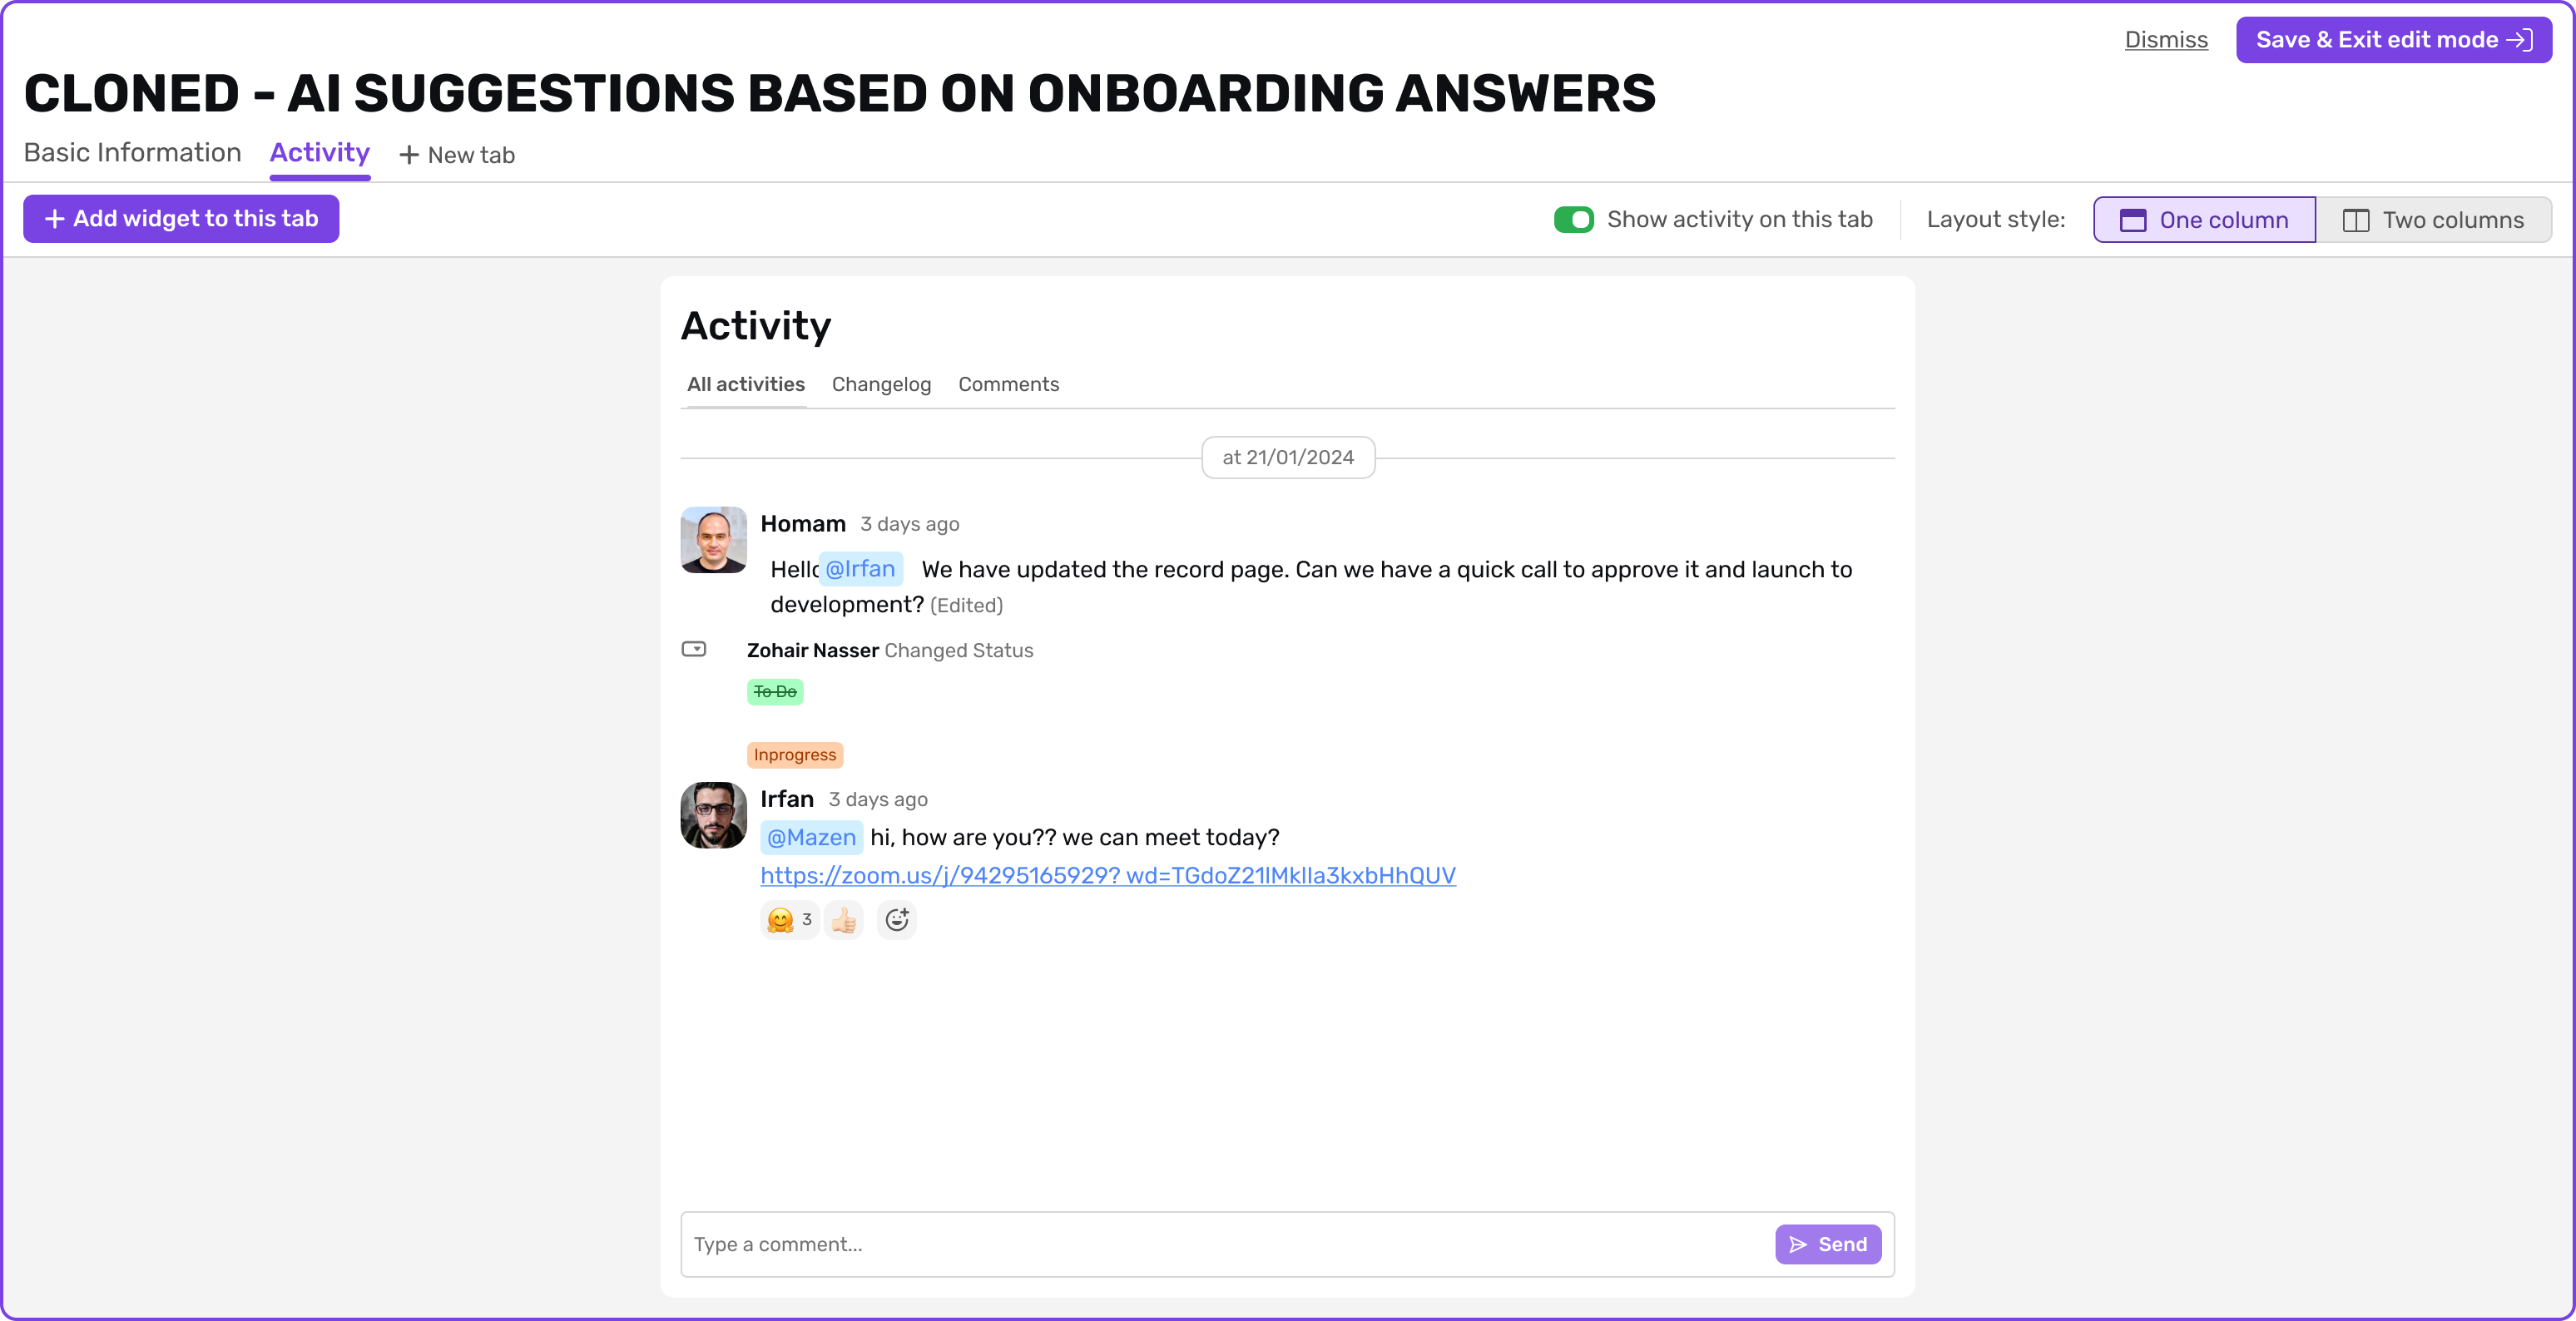Select the thumbs up reaction

tap(843, 919)
